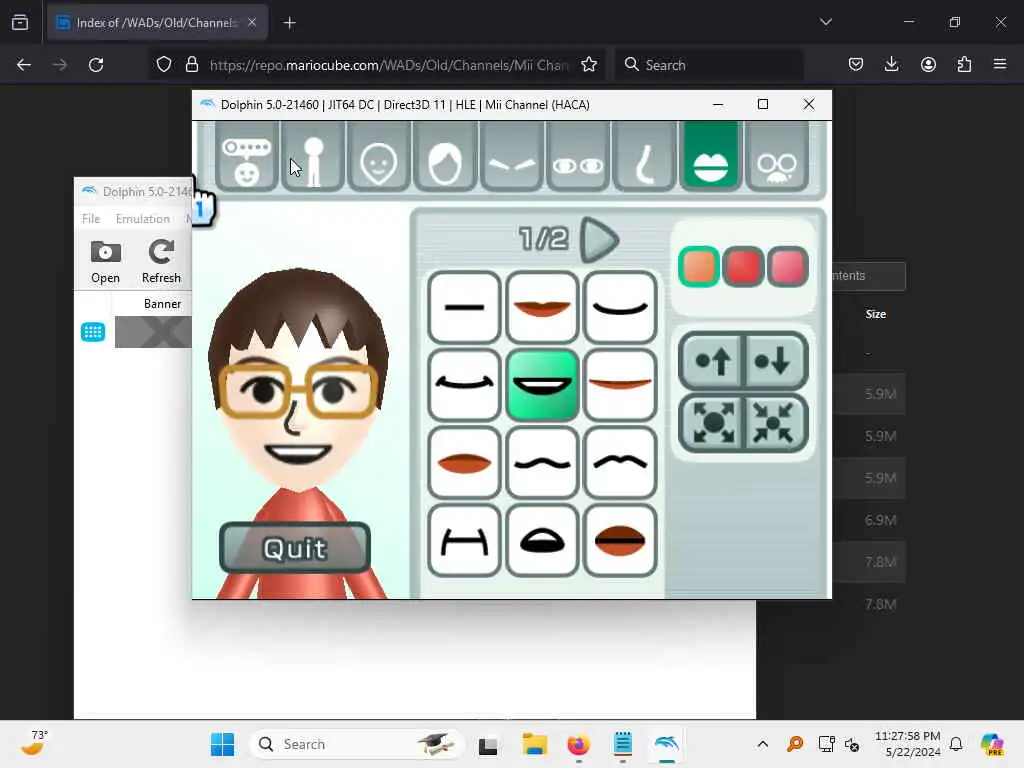Open the notifications bell

point(956,744)
